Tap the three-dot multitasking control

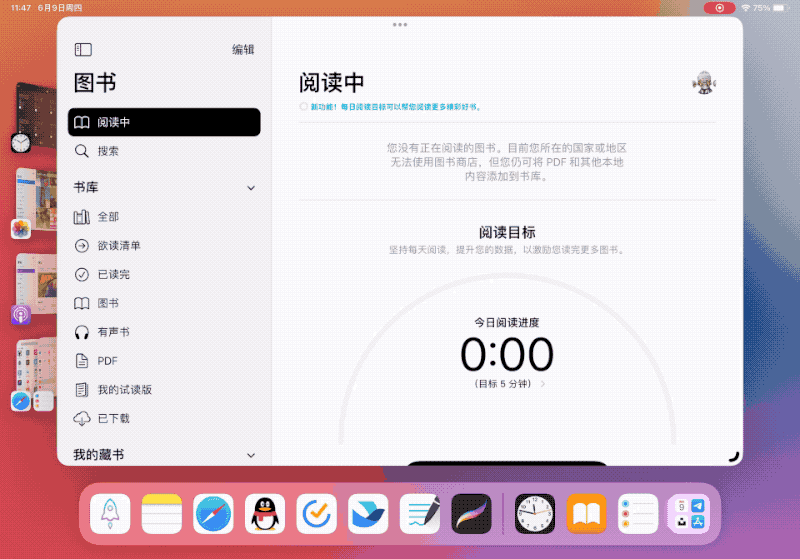coord(400,24)
